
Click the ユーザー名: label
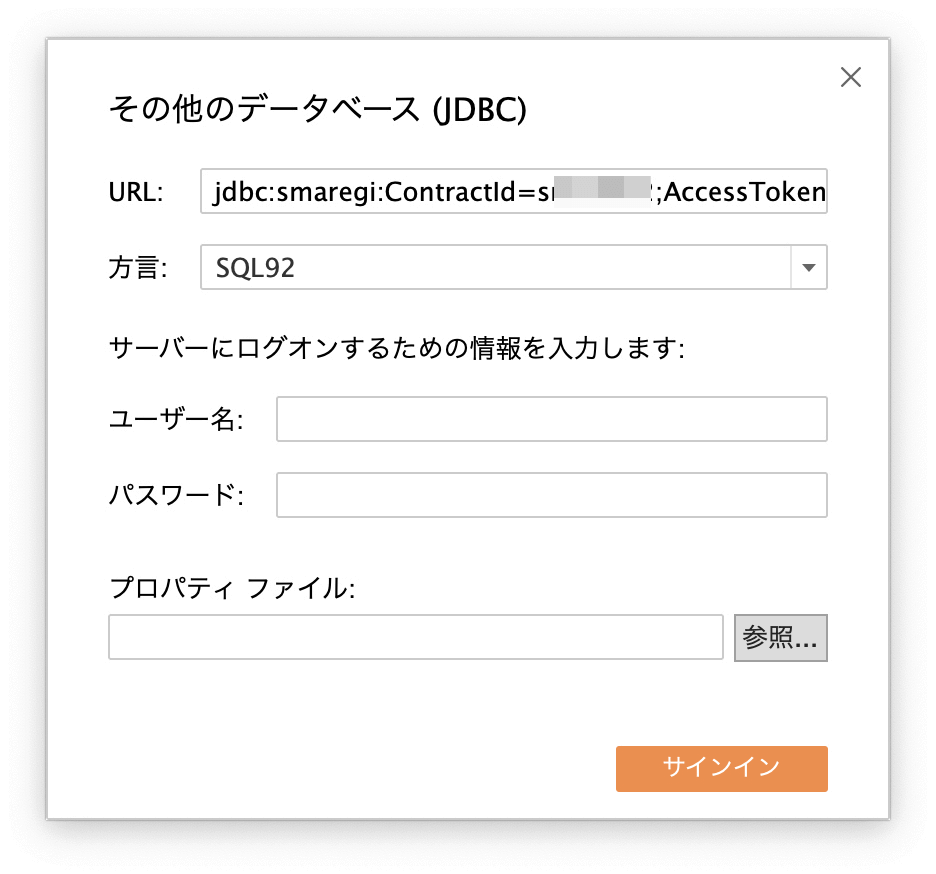coord(176,419)
